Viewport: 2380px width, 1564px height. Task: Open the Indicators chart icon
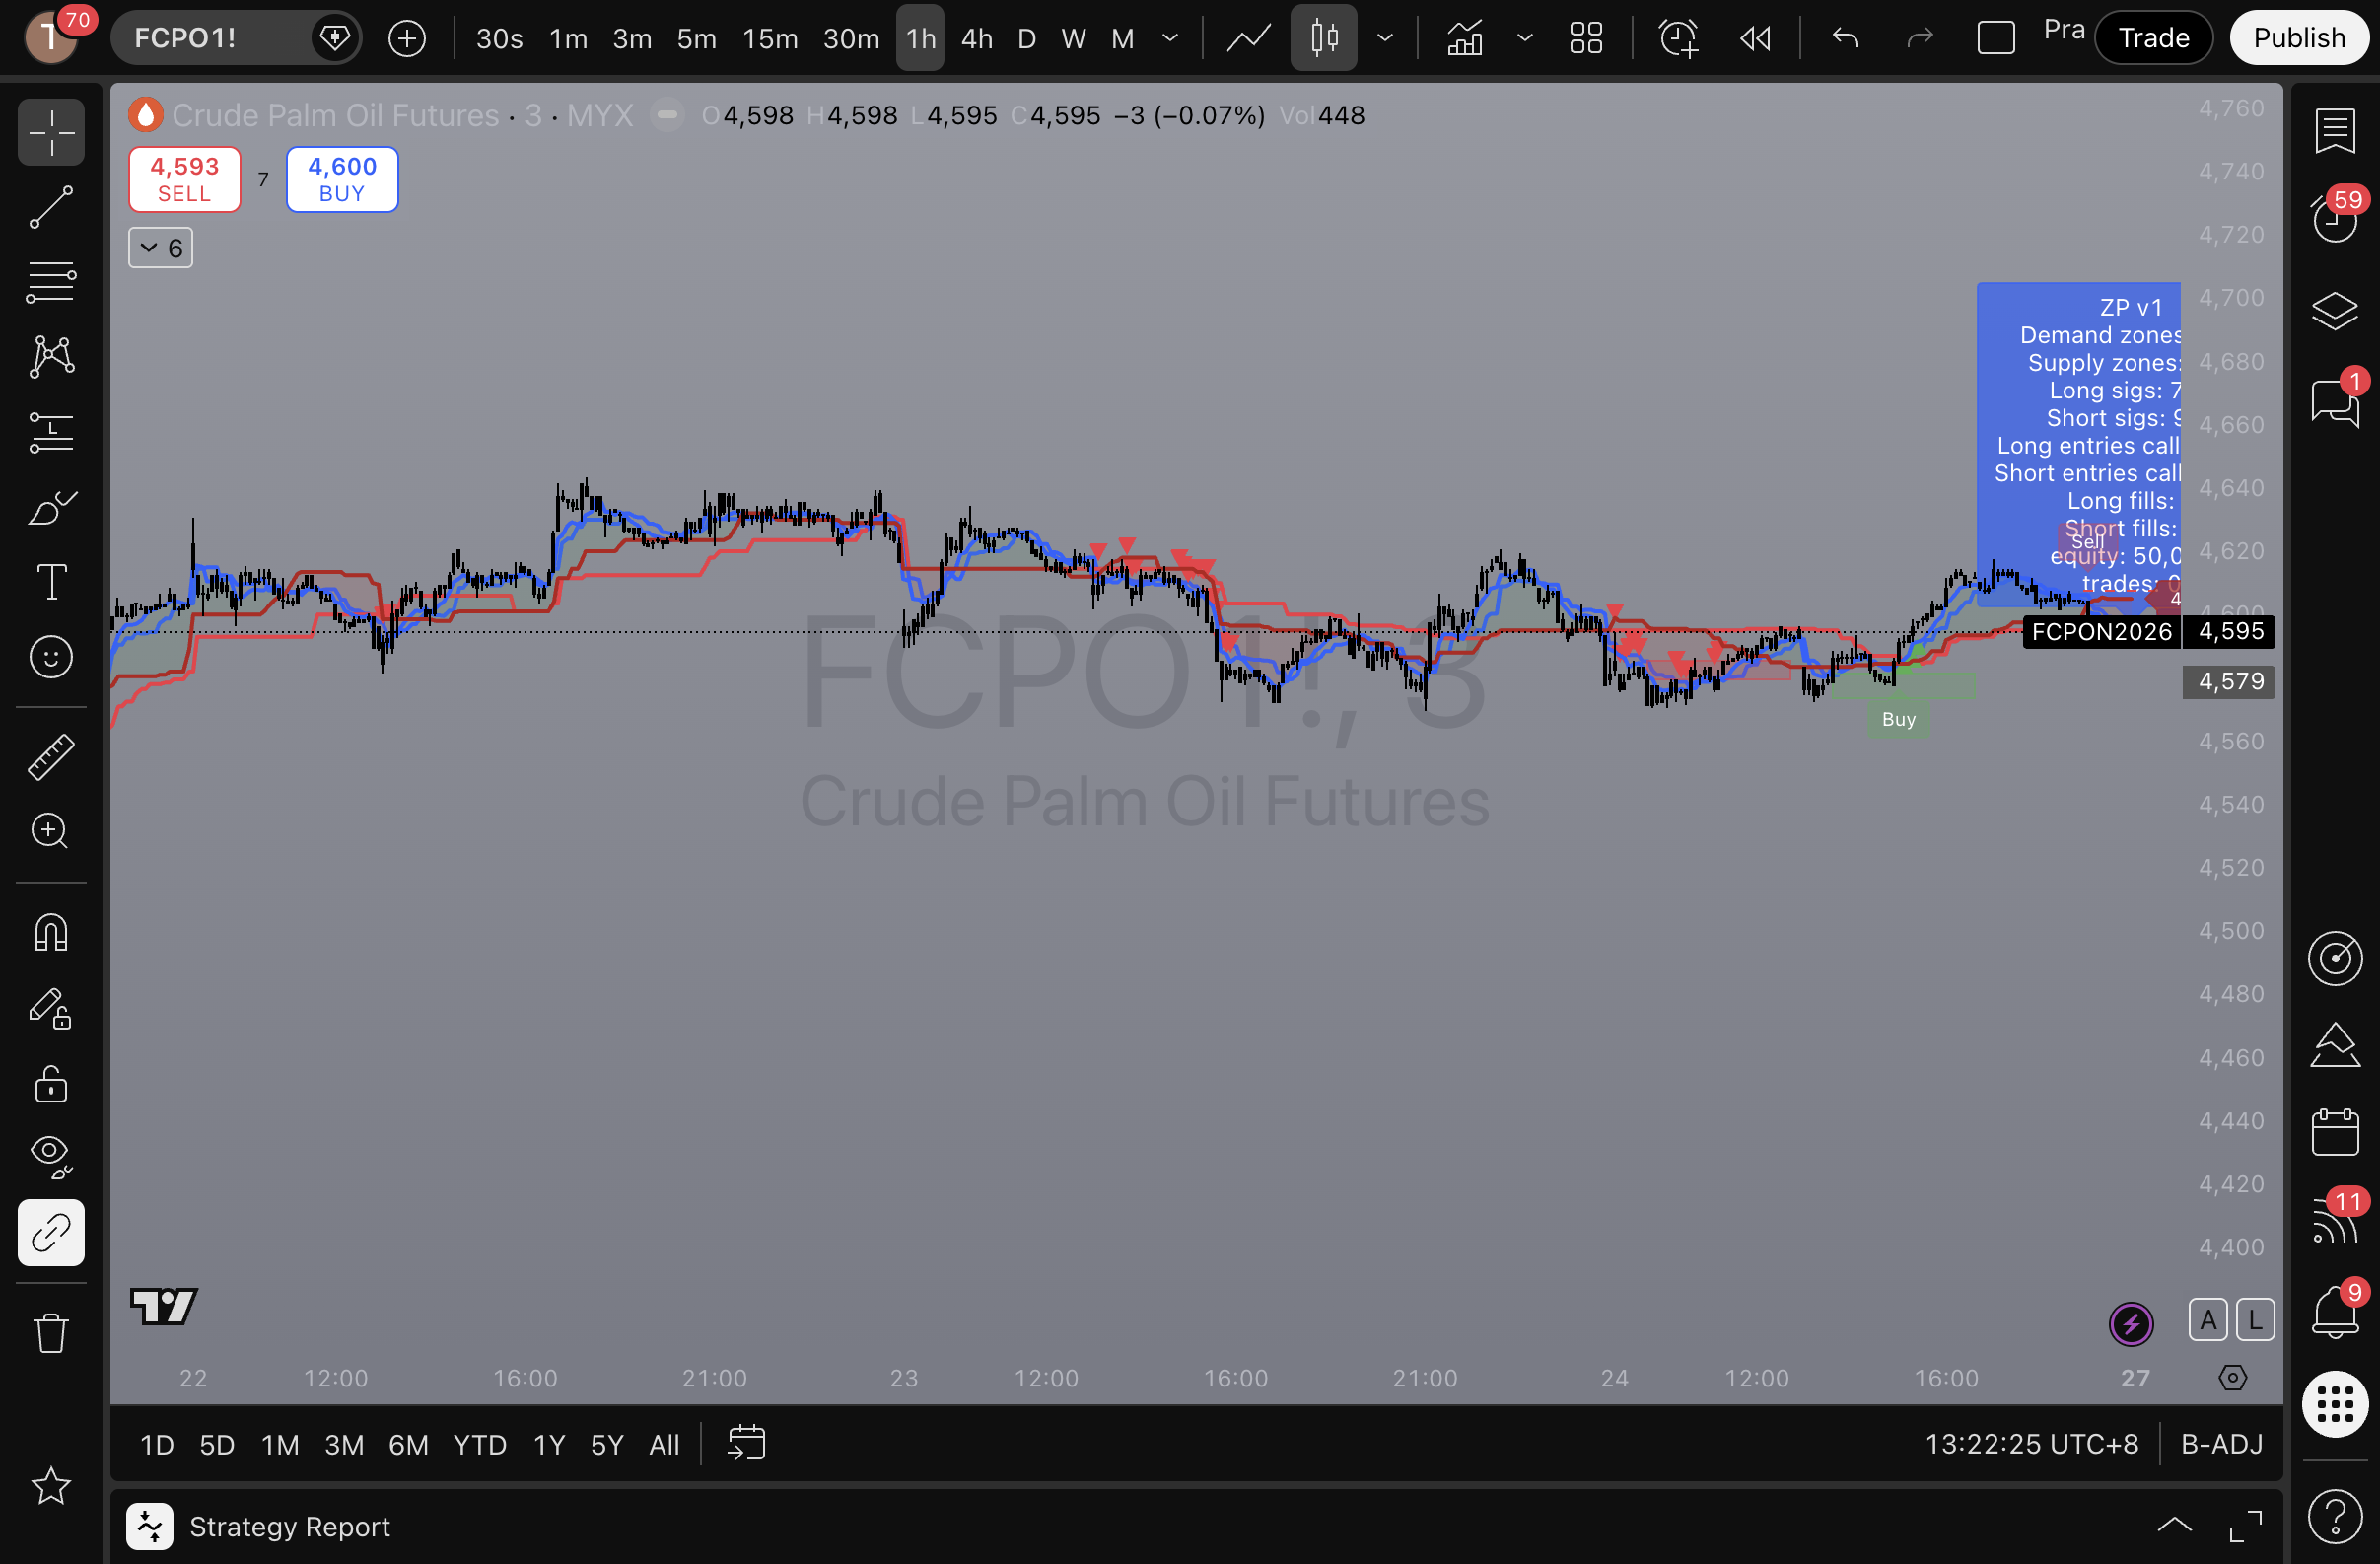point(1465,38)
